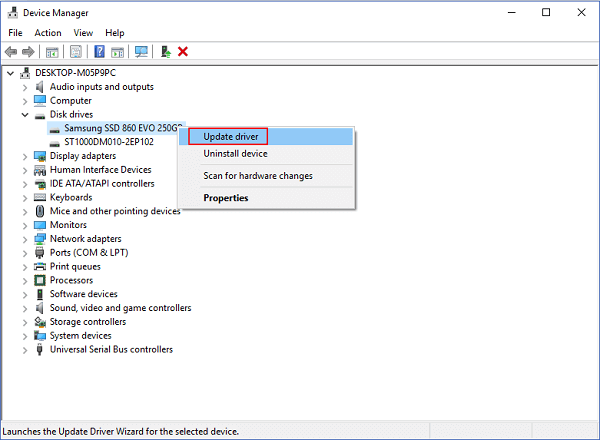Click the Storage controllers icon
Viewport: 600px width, 440px height.
click(40, 322)
